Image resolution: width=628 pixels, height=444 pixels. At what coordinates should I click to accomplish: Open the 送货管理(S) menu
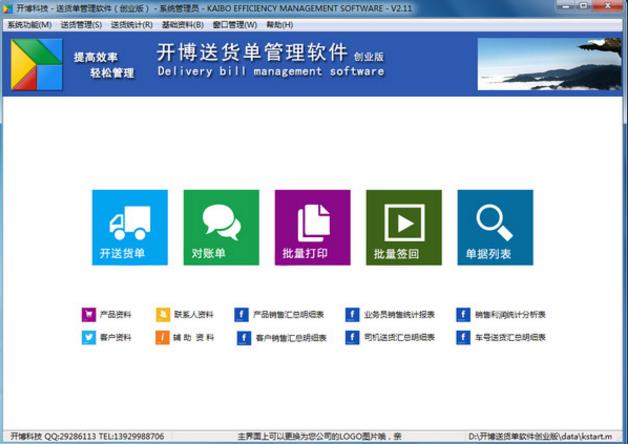(80, 24)
